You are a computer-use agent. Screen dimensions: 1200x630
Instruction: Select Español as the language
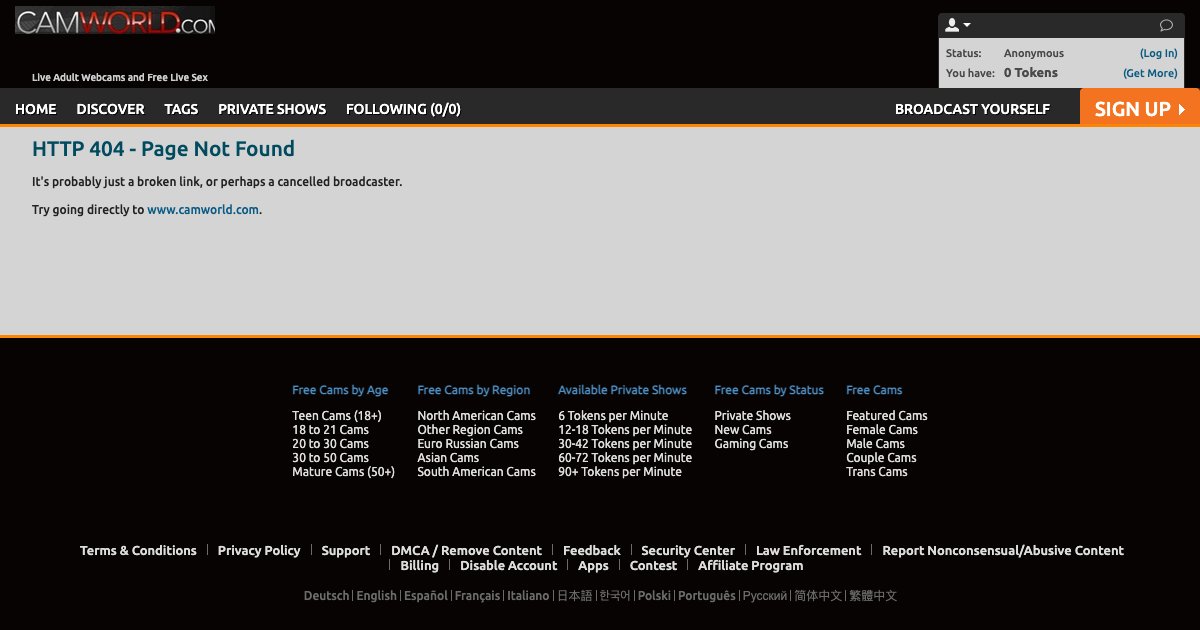click(425, 596)
